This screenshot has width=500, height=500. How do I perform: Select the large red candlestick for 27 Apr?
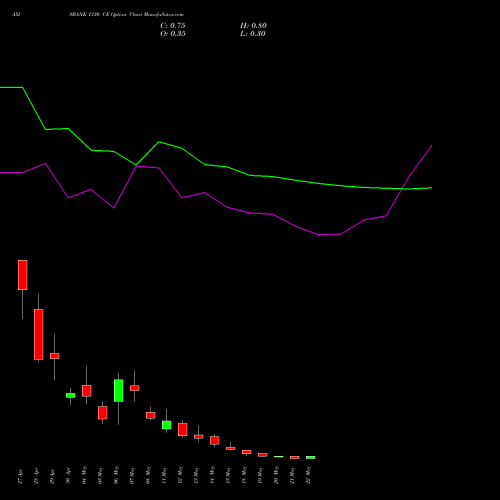click(23, 275)
